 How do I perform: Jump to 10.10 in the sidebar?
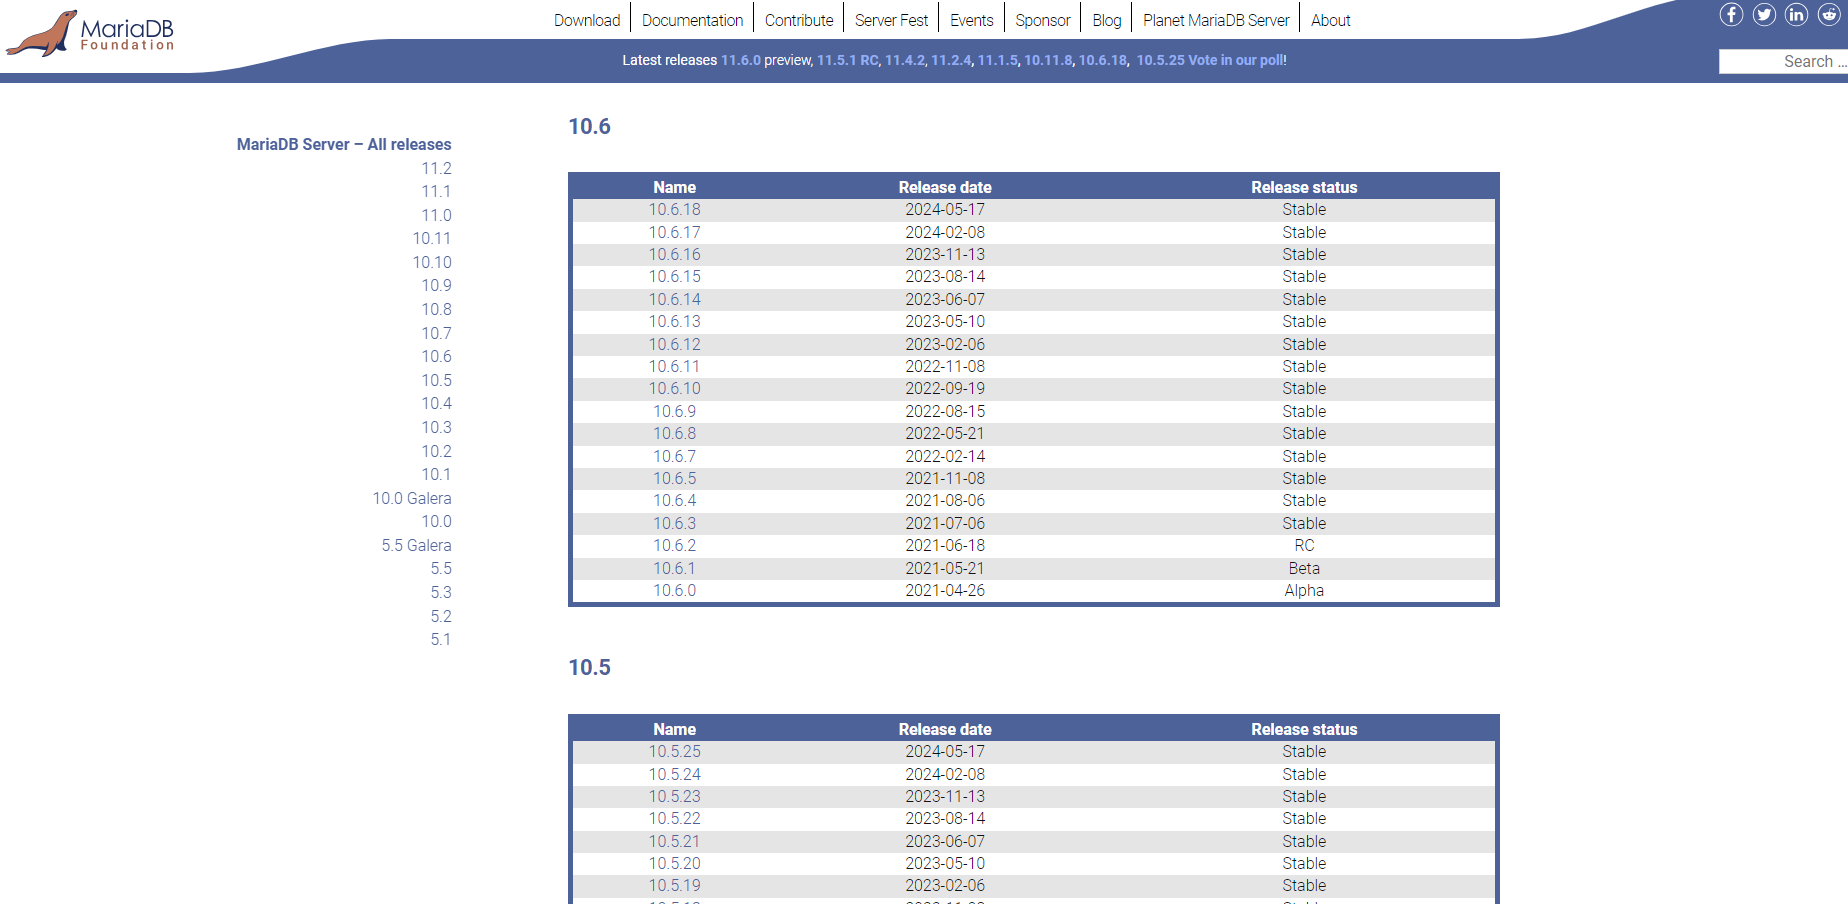[432, 262]
